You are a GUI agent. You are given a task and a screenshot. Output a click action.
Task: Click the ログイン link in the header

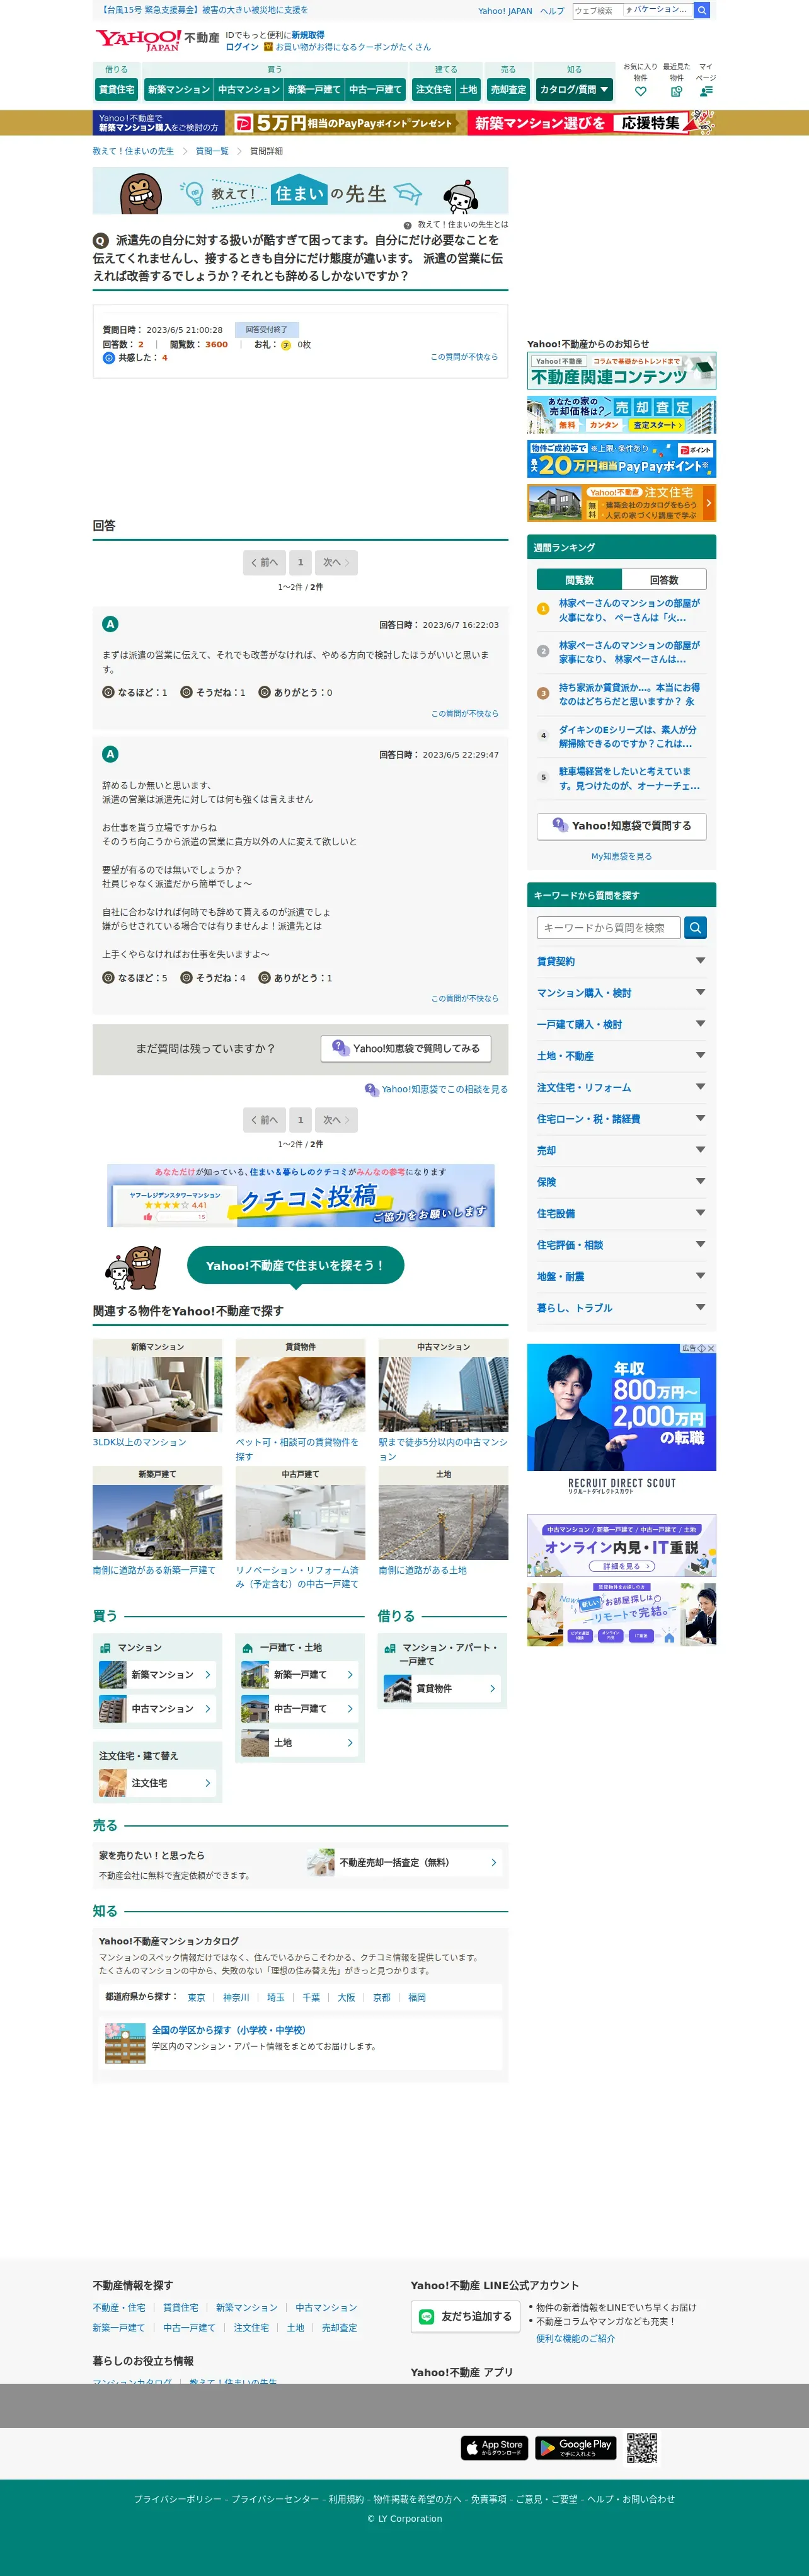click(x=241, y=47)
